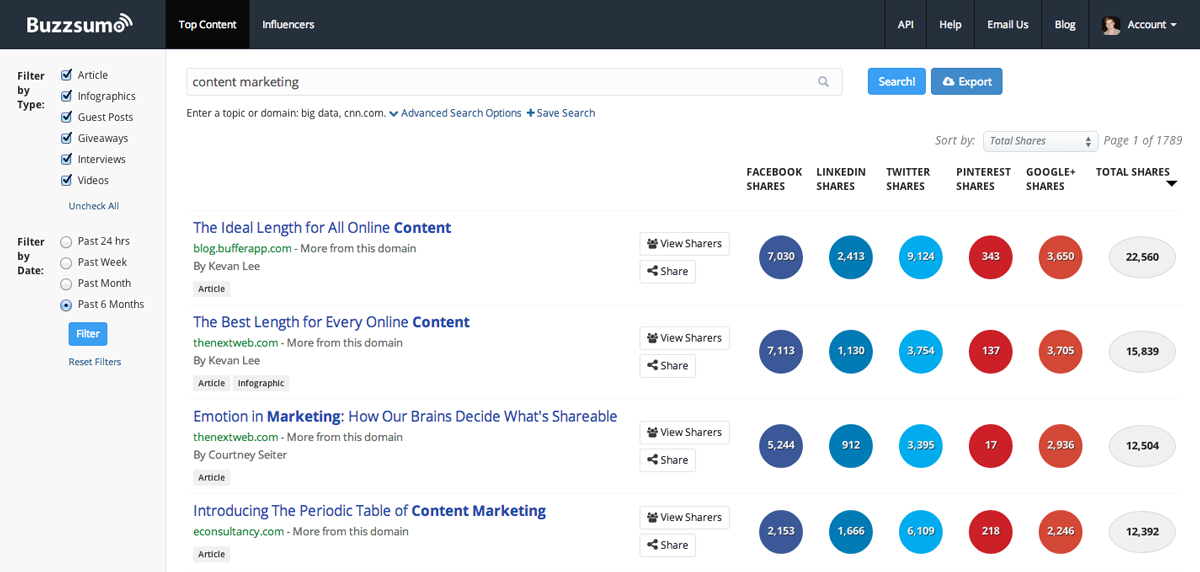
Task: Switch to the Influencers tab
Action: click(x=288, y=25)
